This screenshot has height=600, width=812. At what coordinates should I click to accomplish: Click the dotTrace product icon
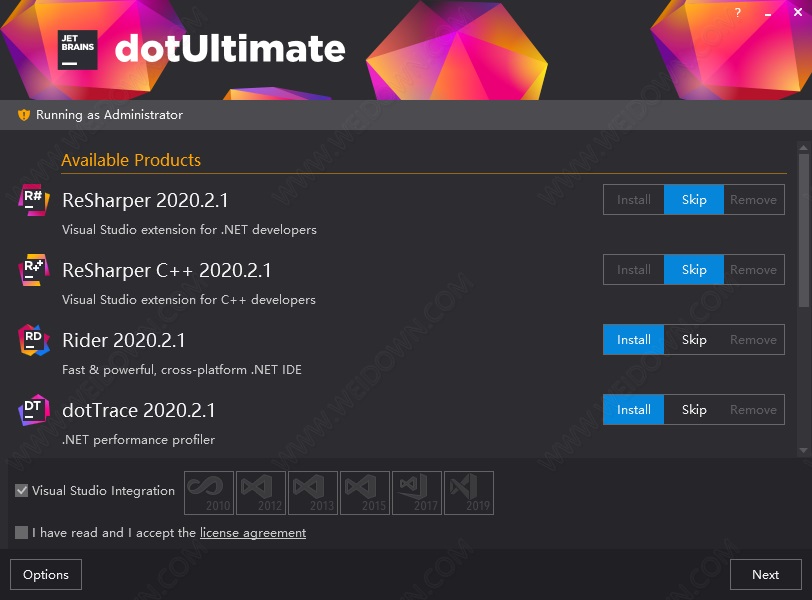pyautogui.click(x=34, y=410)
